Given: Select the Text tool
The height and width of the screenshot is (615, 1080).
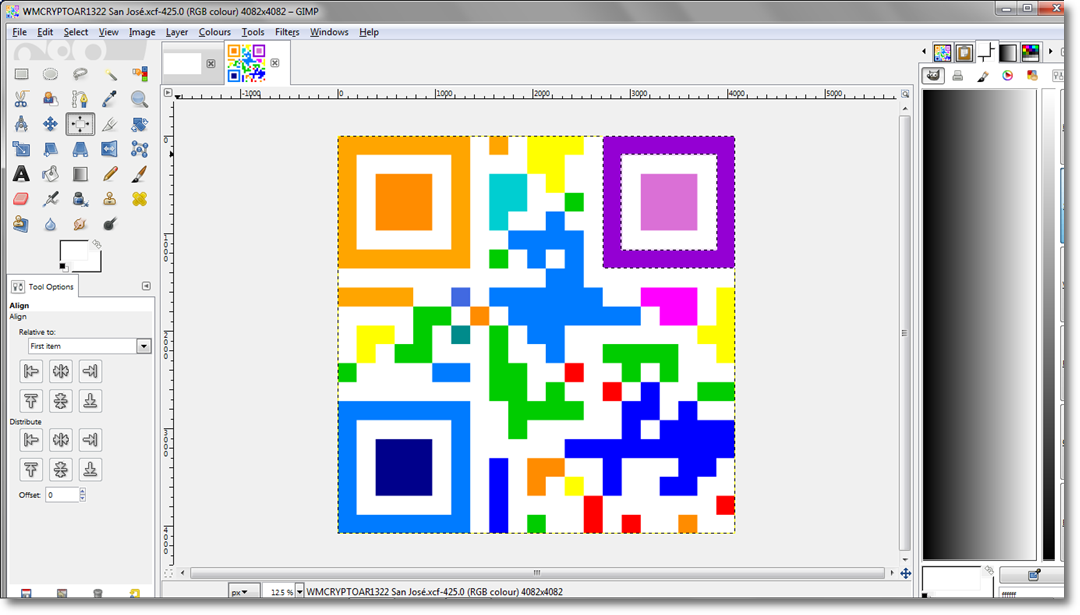Looking at the screenshot, I should point(21,174).
